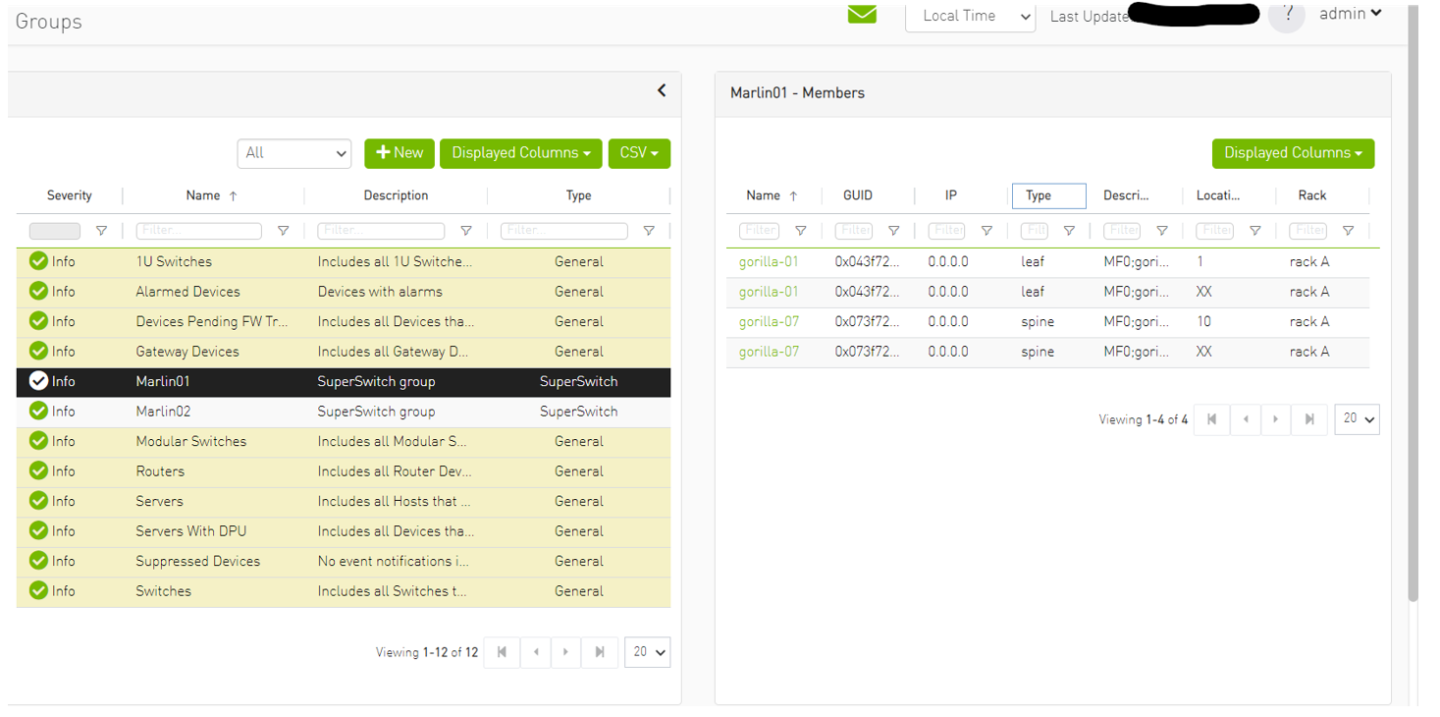Click the filter funnel icon under Description

click(x=466, y=231)
